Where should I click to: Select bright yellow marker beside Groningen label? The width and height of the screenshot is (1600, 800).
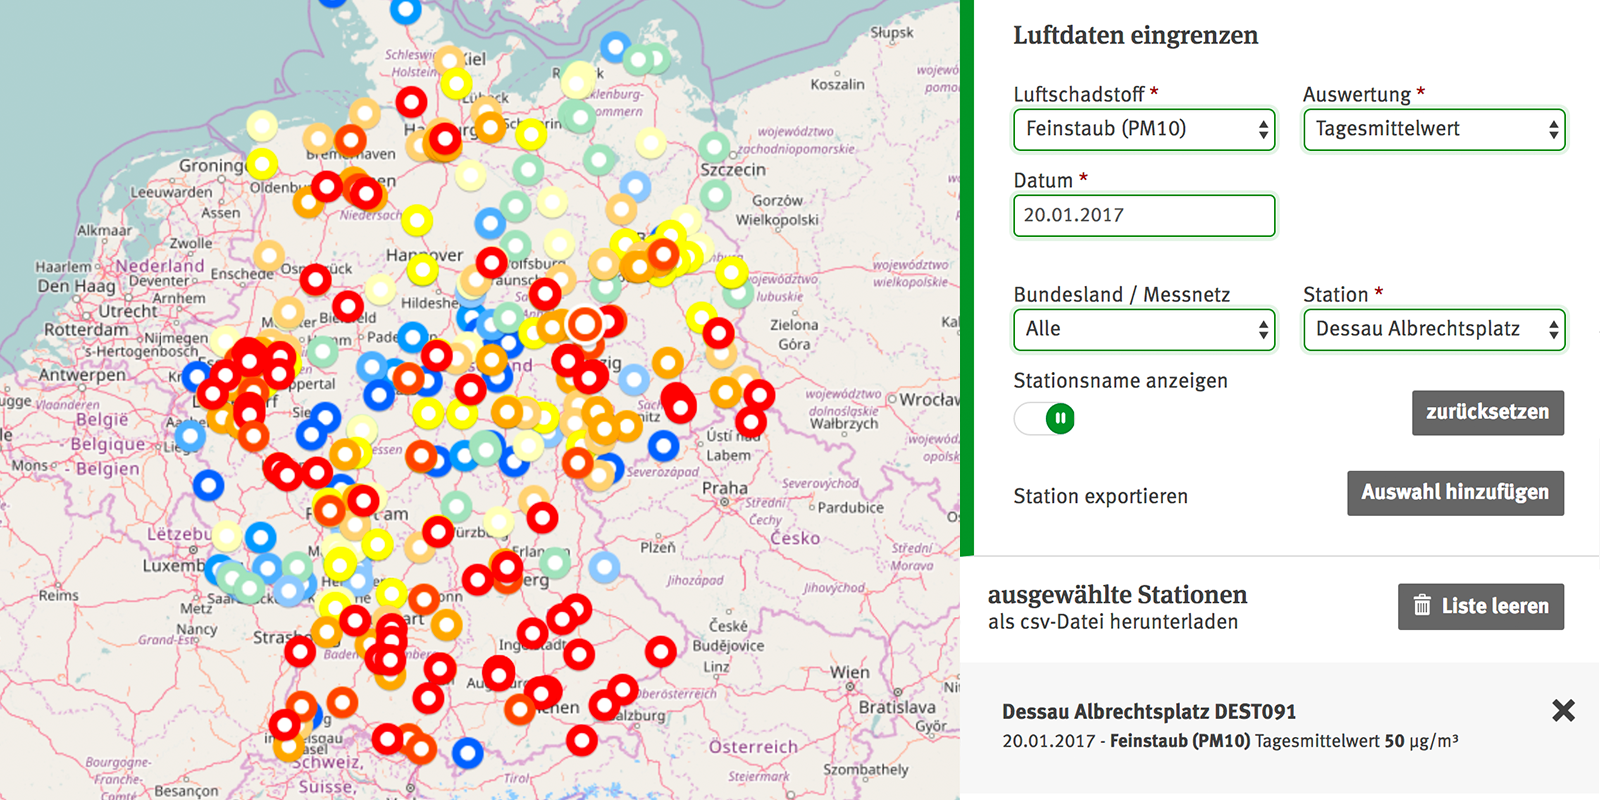coord(262,163)
